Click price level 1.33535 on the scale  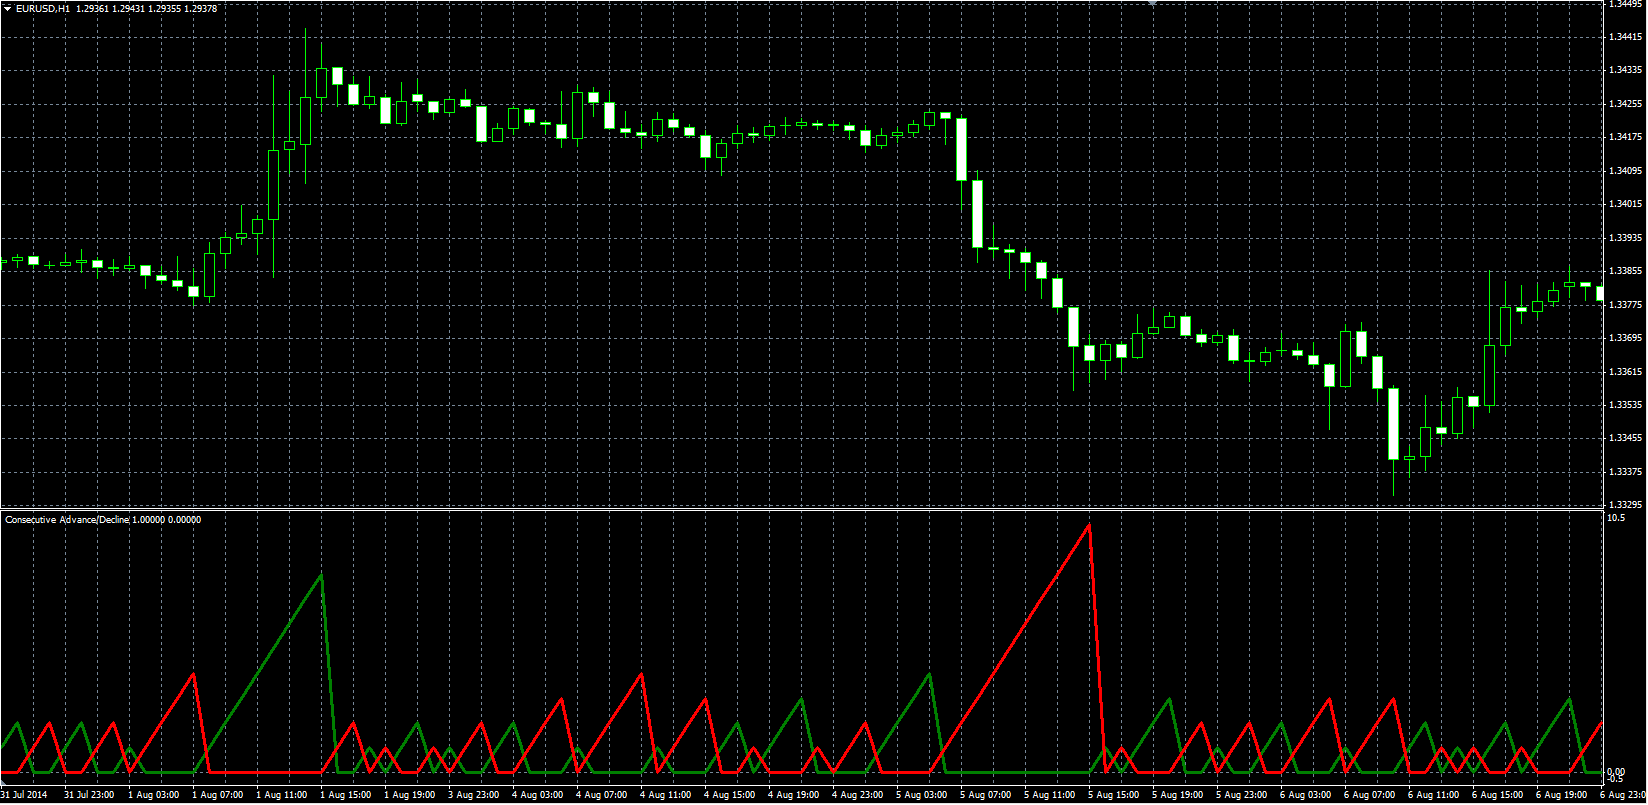(x=1625, y=405)
